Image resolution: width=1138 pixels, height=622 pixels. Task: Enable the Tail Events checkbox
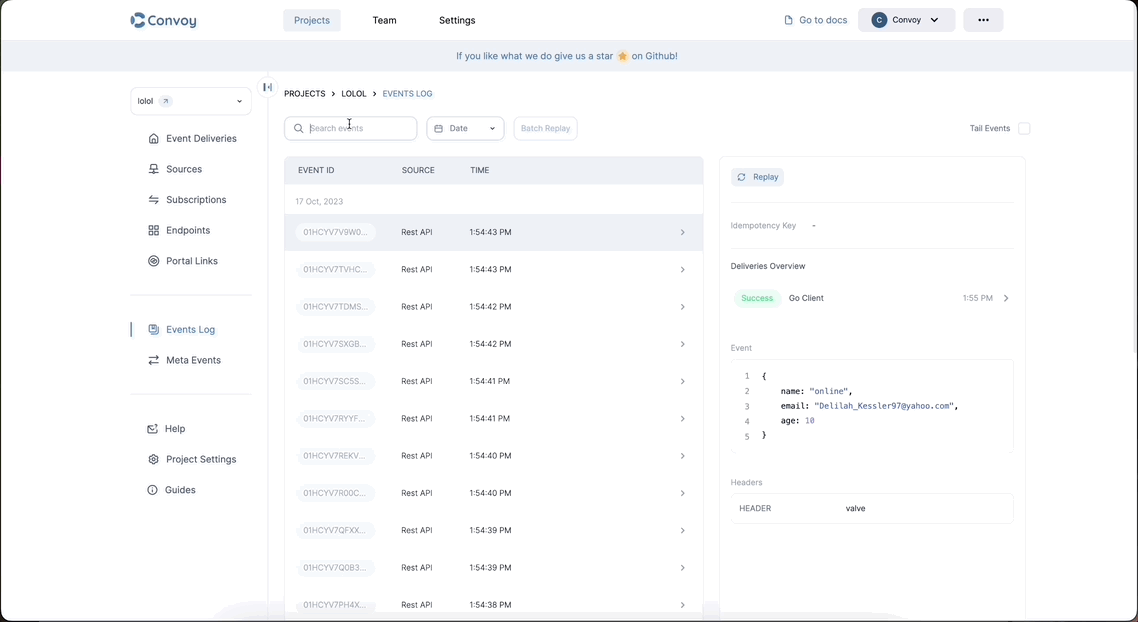[1024, 128]
